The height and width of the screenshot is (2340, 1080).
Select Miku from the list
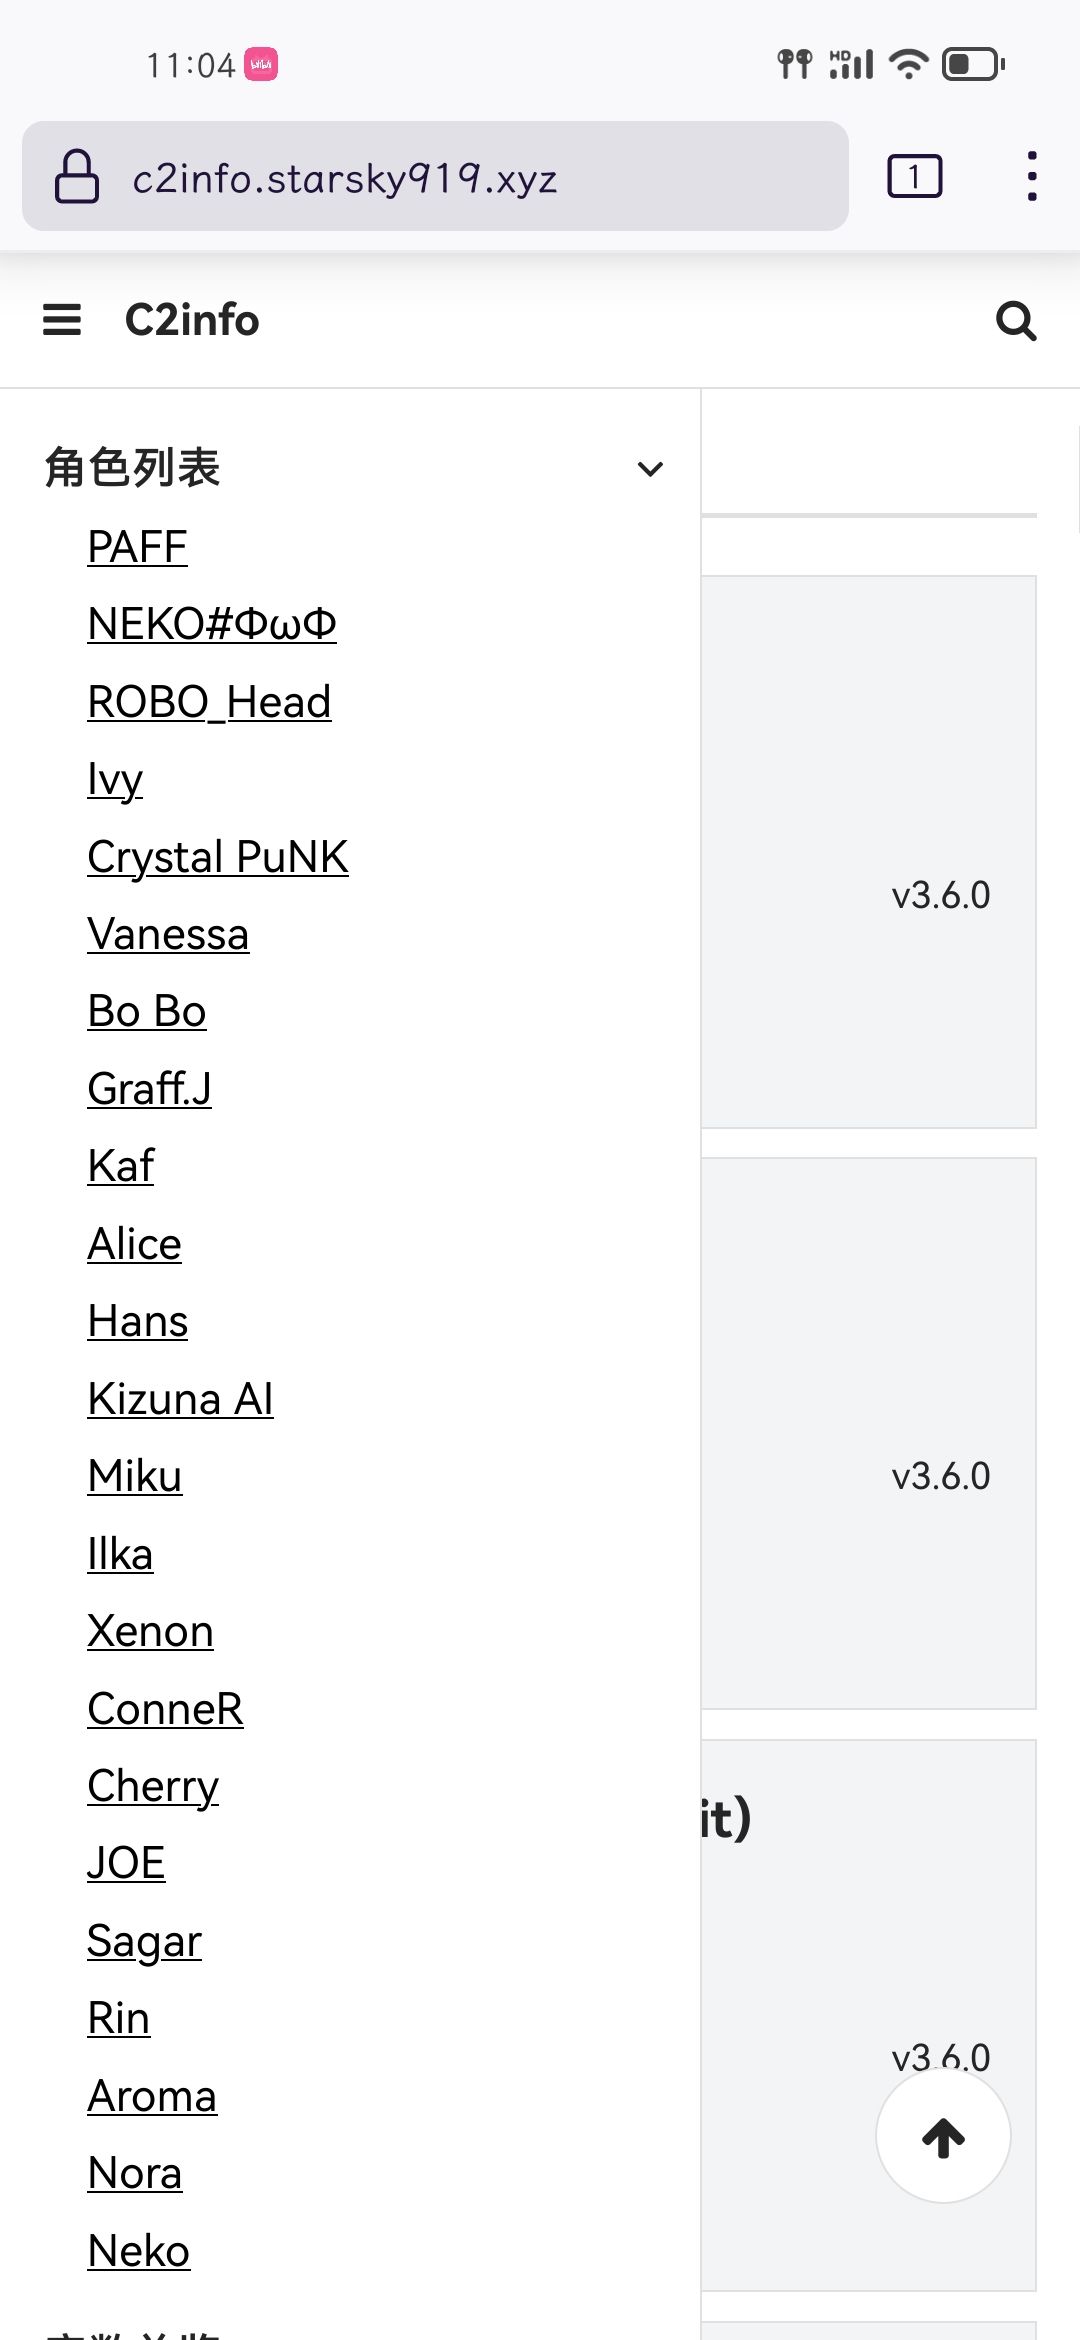coord(135,1476)
